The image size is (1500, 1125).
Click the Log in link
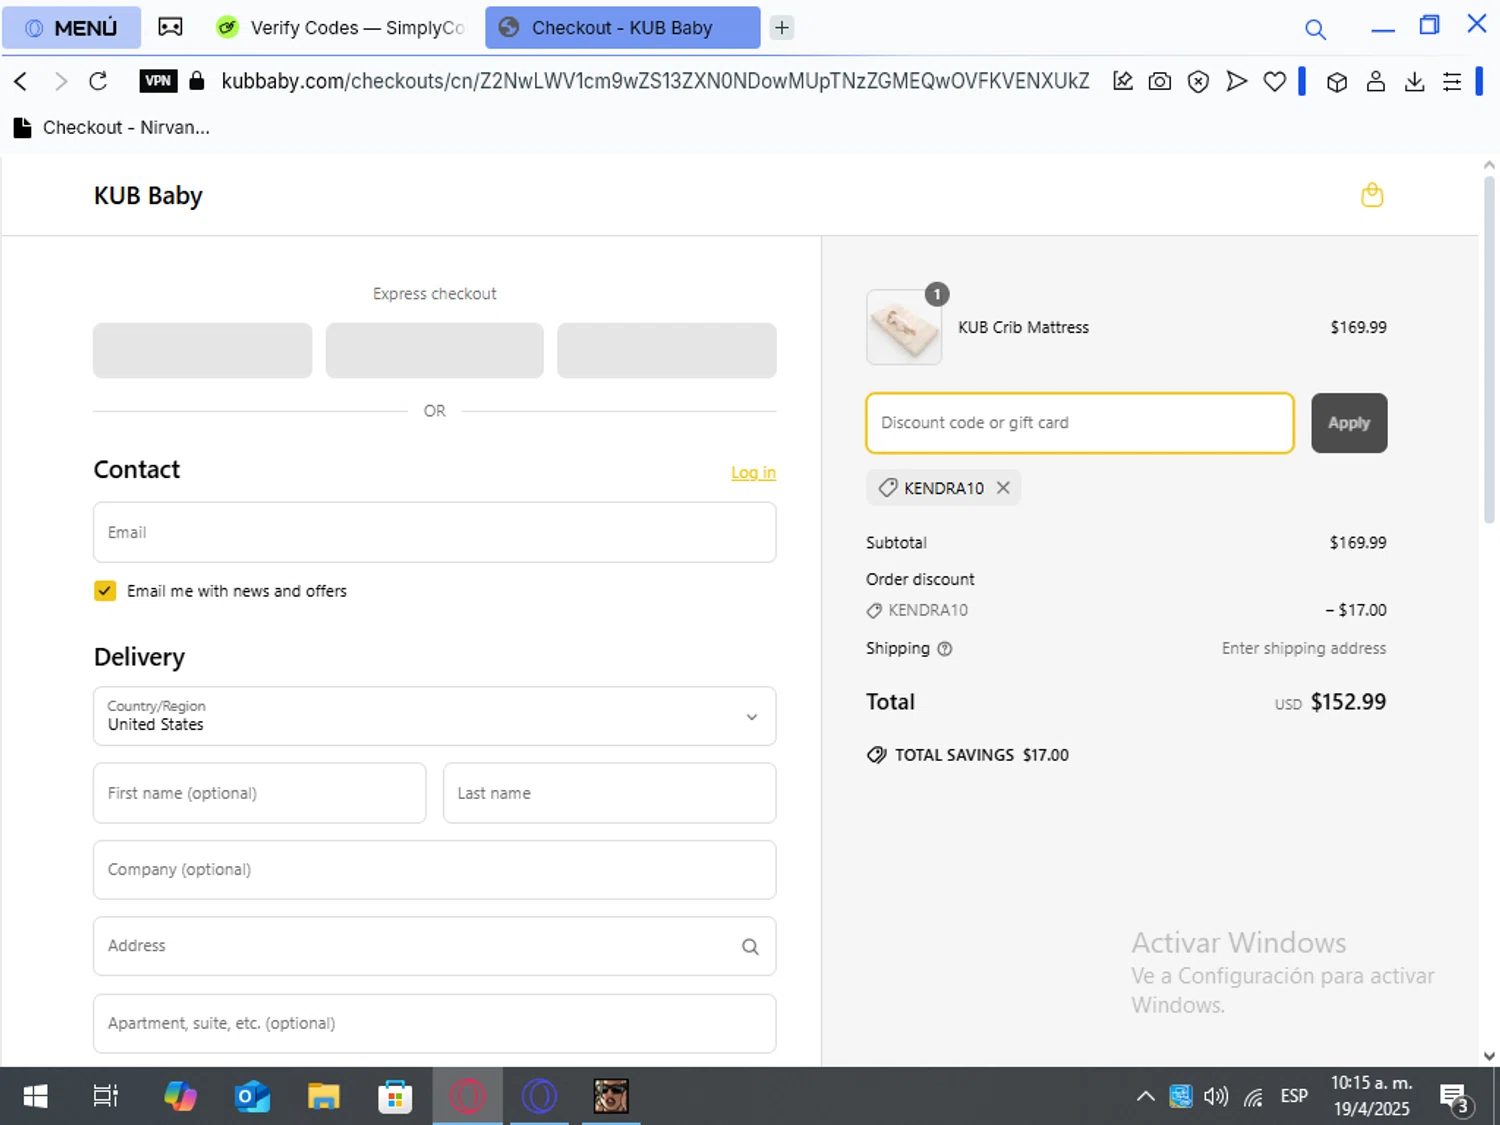(753, 472)
